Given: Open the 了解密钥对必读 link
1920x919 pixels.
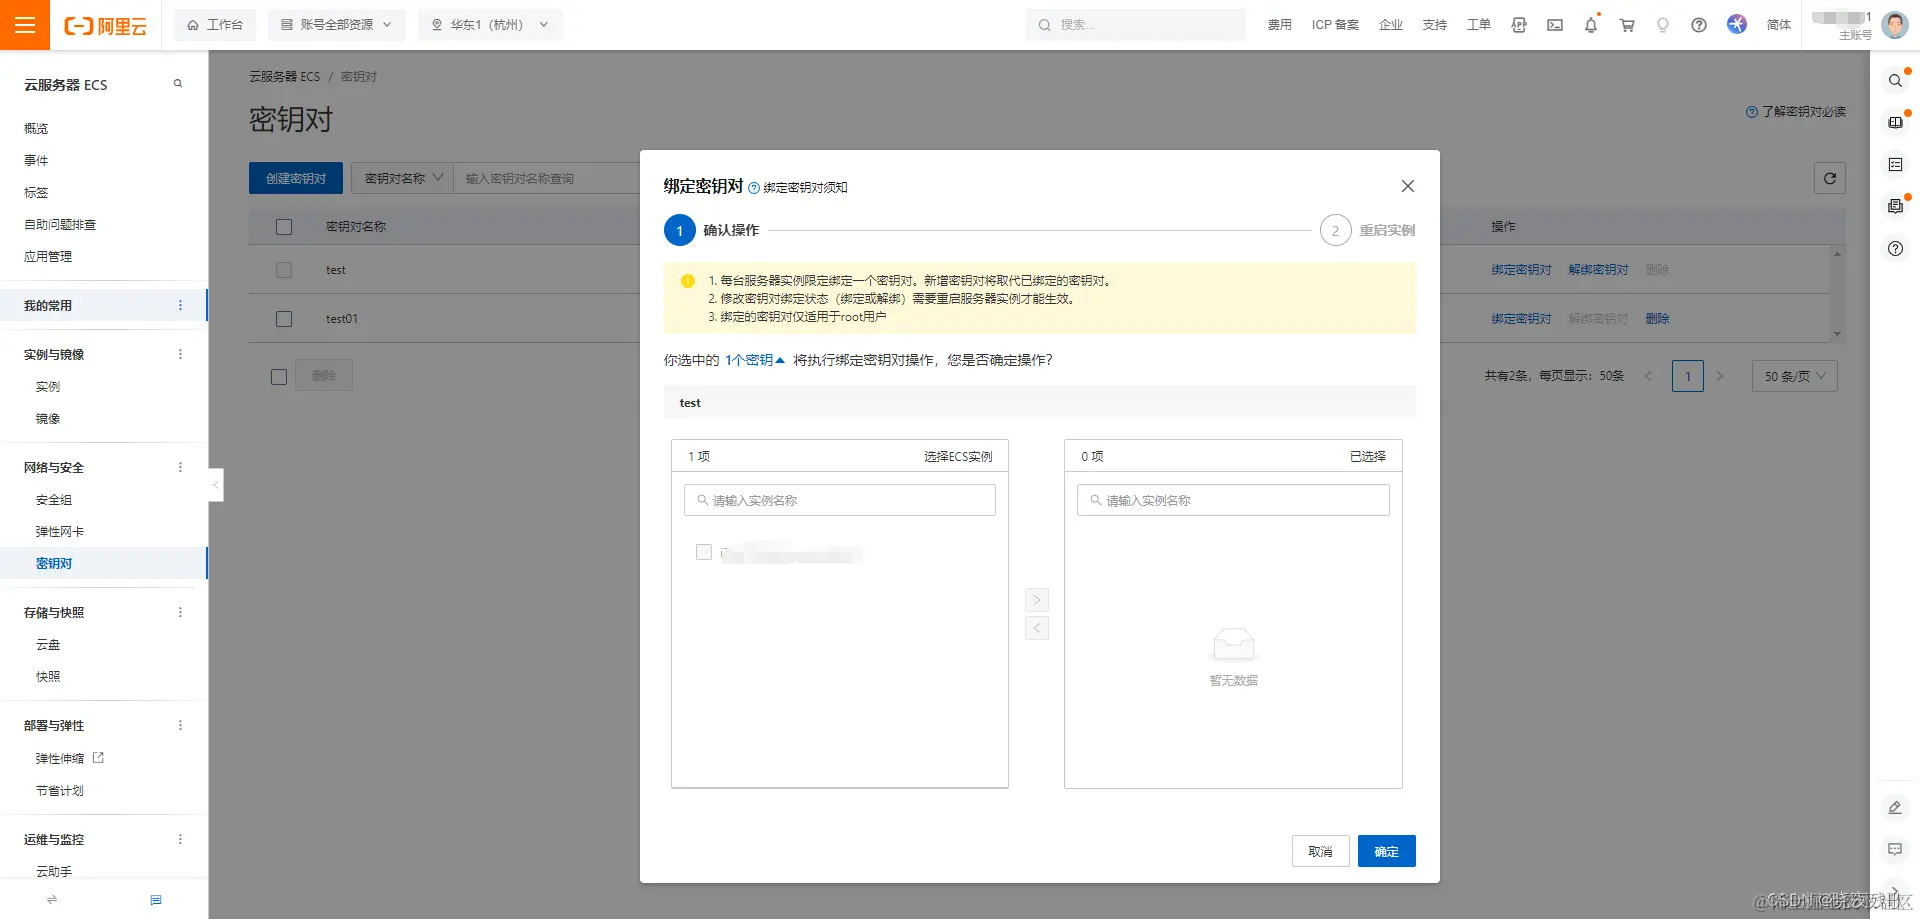Looking at the screenshot, I should pyautogui.click(x=1796, y=111).
